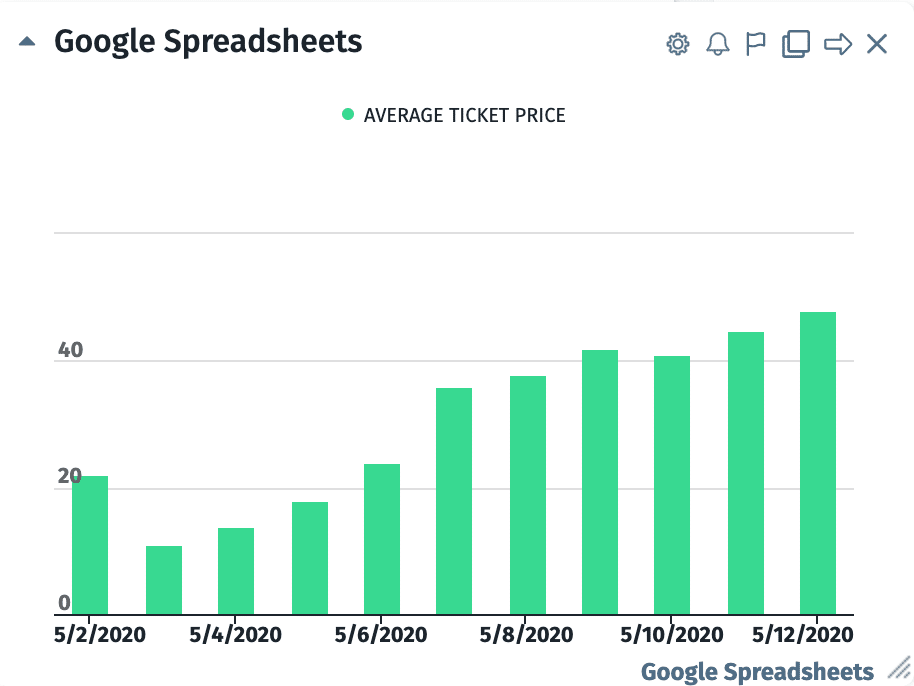Select the 5/2/2020 bar
The width and height of the screenshot is (914, 686).
point(90,545)
